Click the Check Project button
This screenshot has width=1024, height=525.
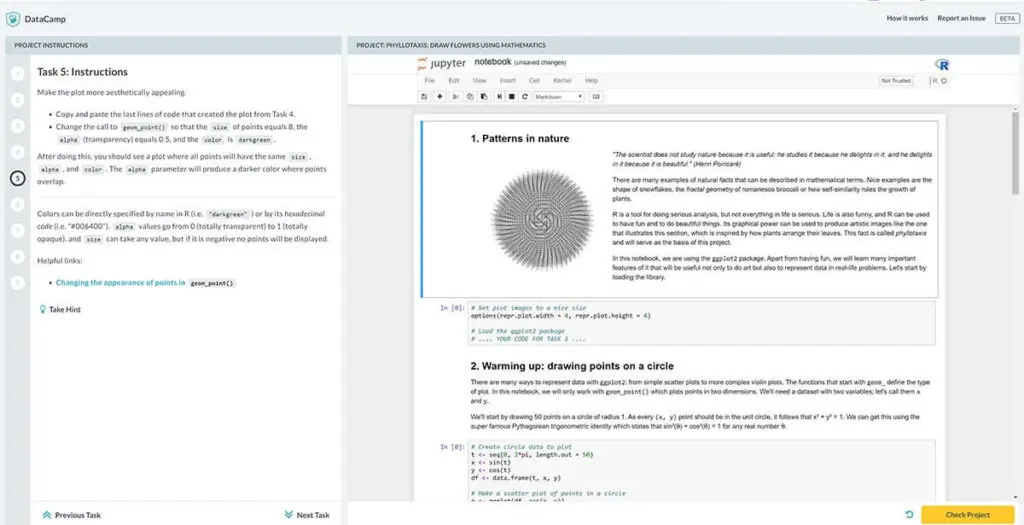(968, 515)
